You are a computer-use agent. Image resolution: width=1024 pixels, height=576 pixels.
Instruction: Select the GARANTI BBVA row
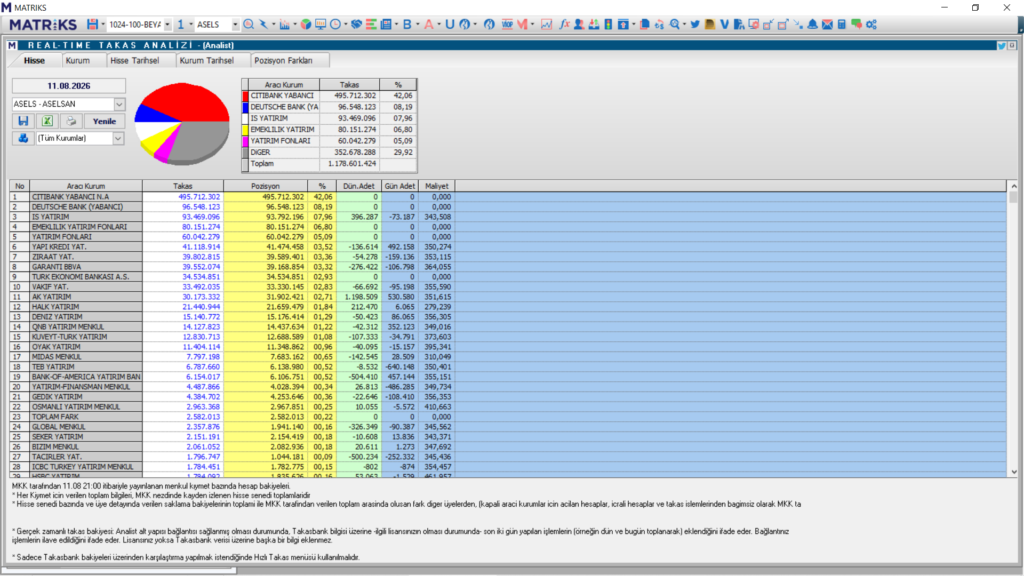tap(509, 266)
